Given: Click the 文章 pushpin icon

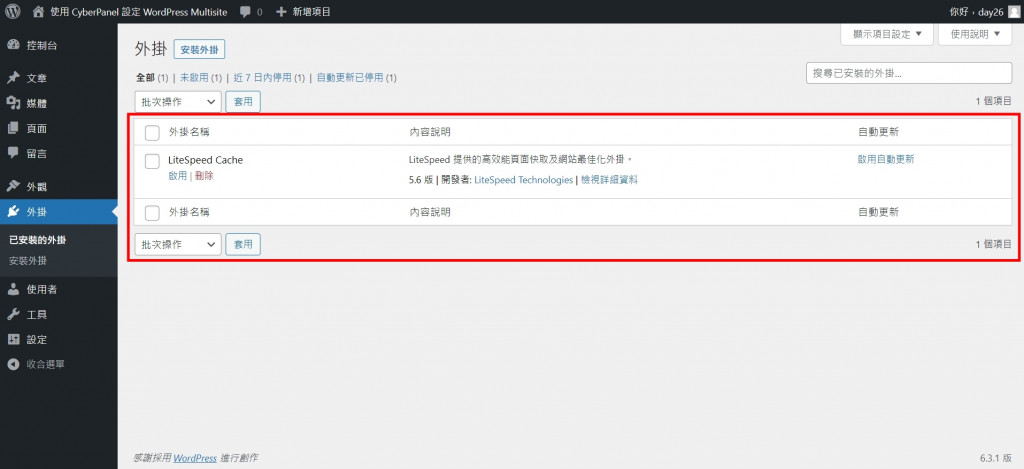Looking at the screenshot, I should (13, 78).
